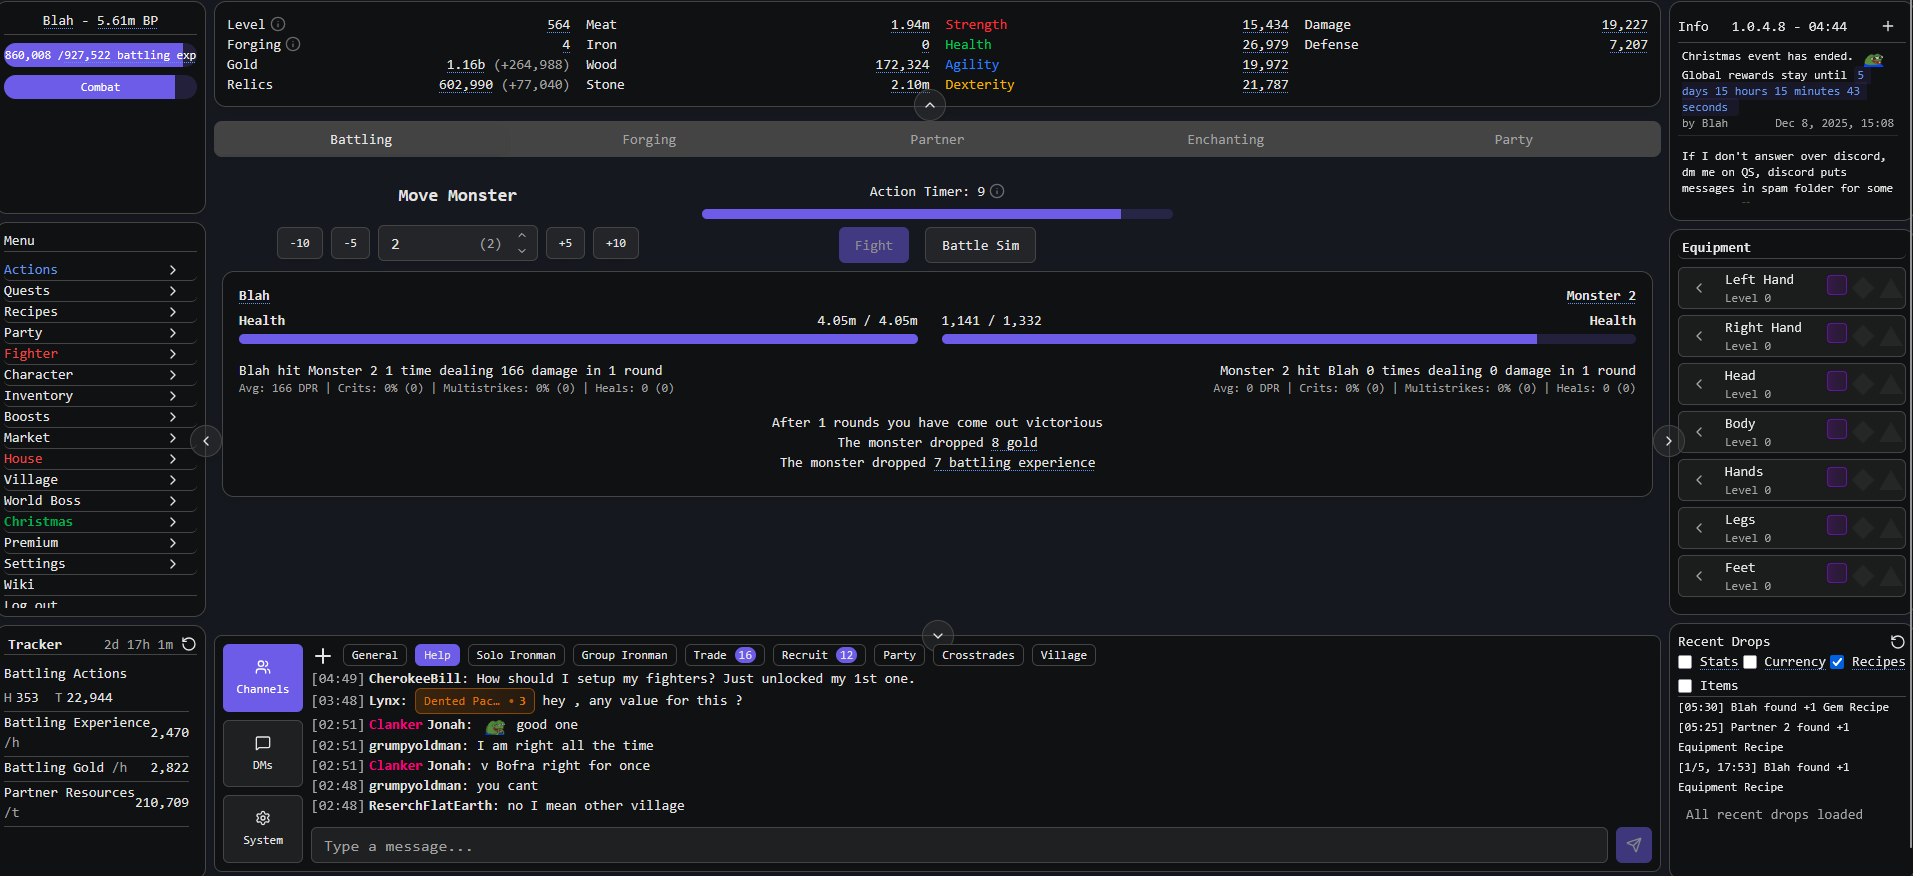The width and height of the screenshot is (1913, 876).
Task: Click the frog emoji in Jonah's message
Action: point(495,726)
